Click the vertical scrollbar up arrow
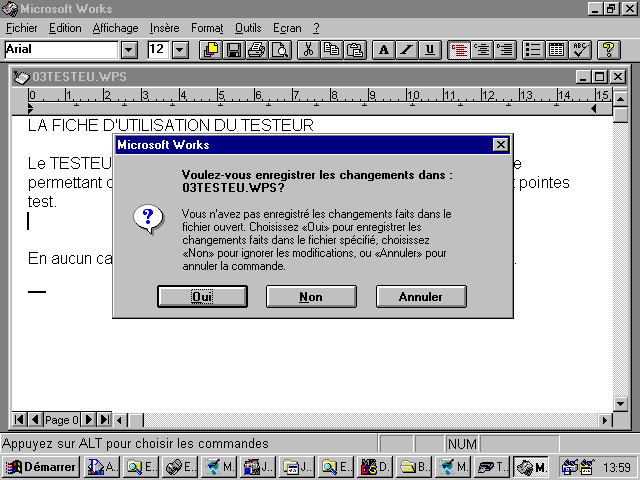Image resolution: width=640 pixels, height=480 pixels. click(620, 98)
